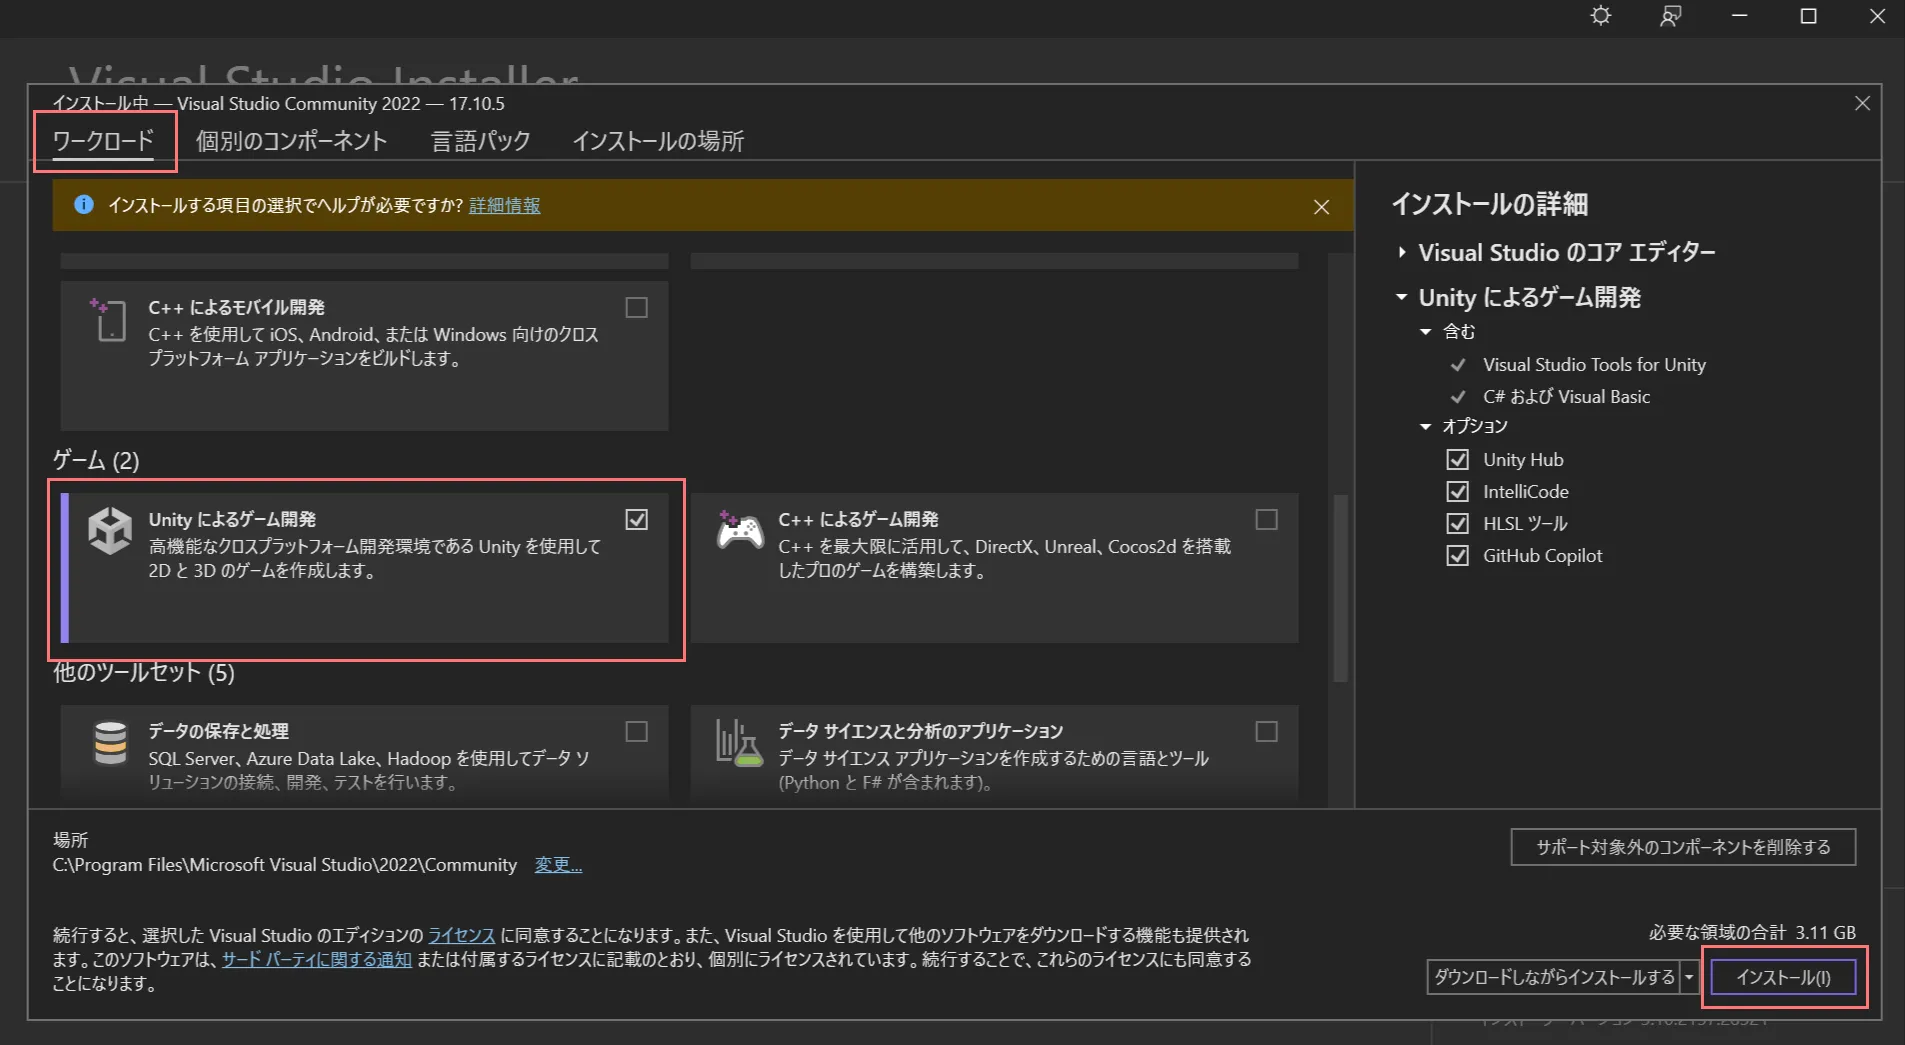
Task: Switch to 言語パック tab
Action: 481,141
